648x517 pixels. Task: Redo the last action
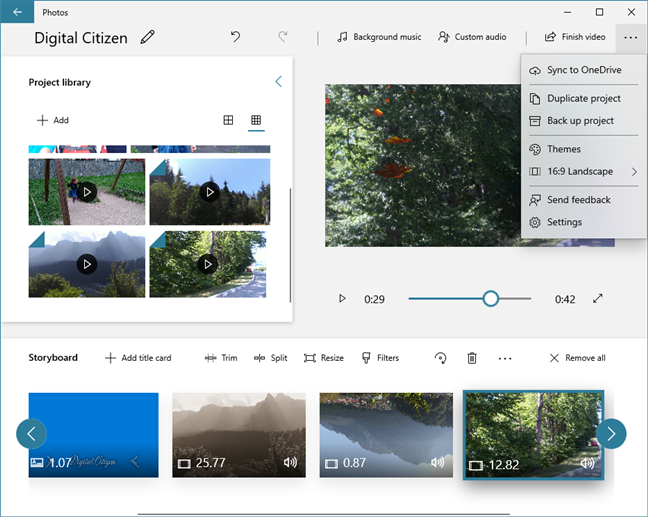(283, 37)
